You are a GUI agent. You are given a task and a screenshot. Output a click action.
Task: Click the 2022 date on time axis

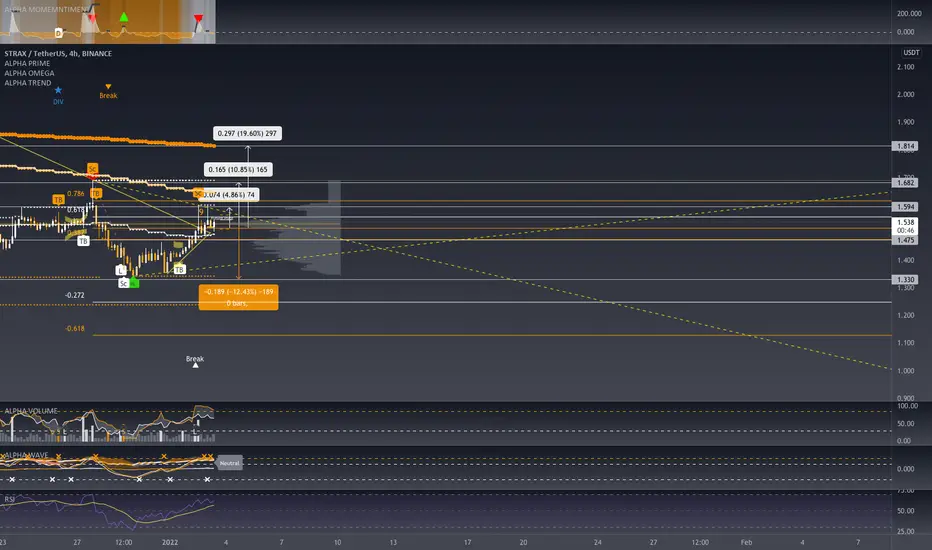pyautogui.click(x=170, y=542)
